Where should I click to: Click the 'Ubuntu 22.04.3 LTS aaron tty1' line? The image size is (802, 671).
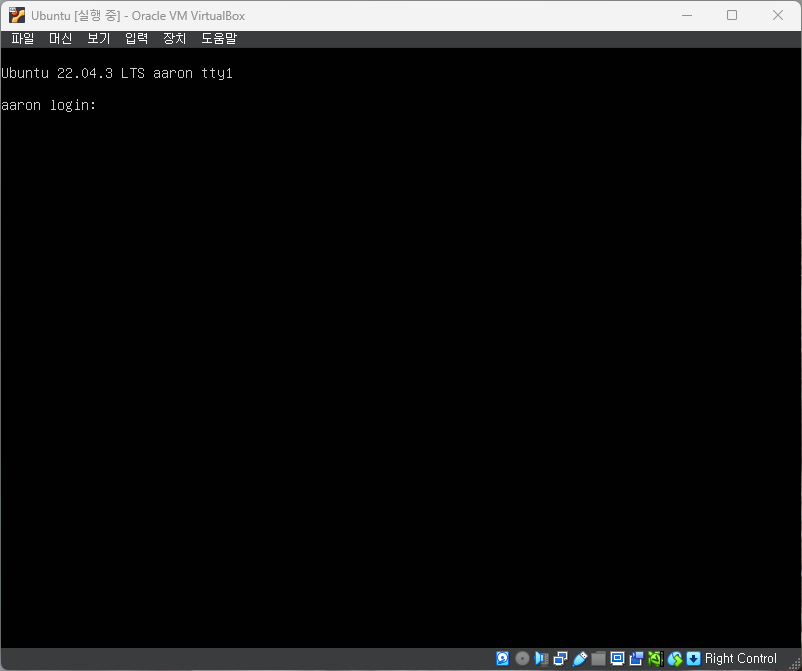(117, 73)
